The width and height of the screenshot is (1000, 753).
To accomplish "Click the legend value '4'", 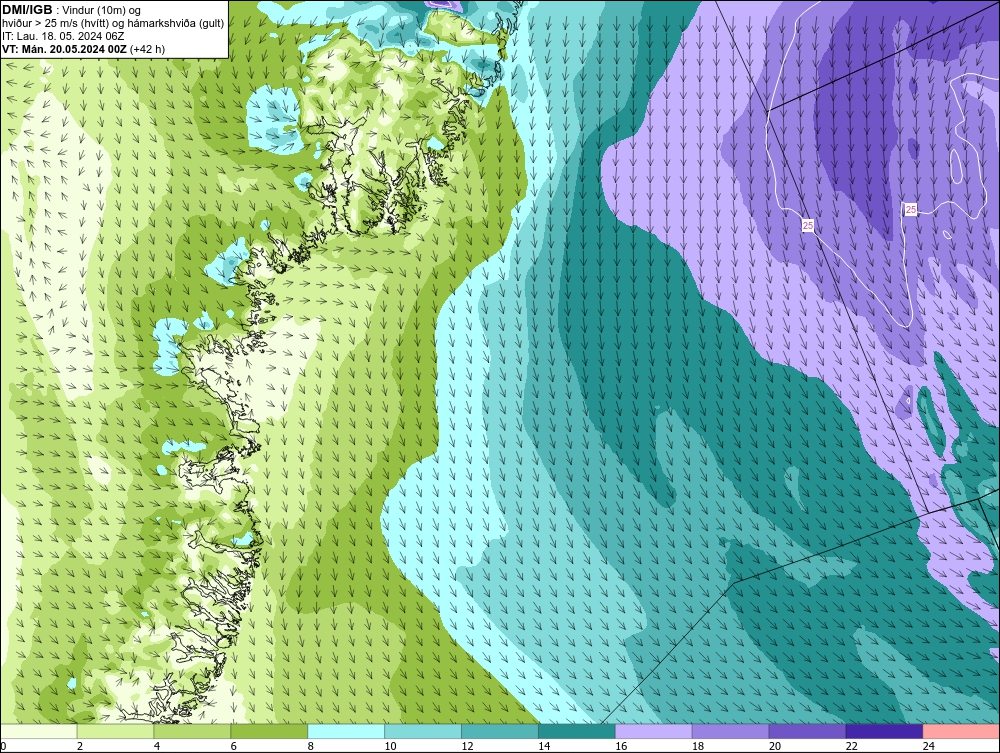I will pos(157,746).
